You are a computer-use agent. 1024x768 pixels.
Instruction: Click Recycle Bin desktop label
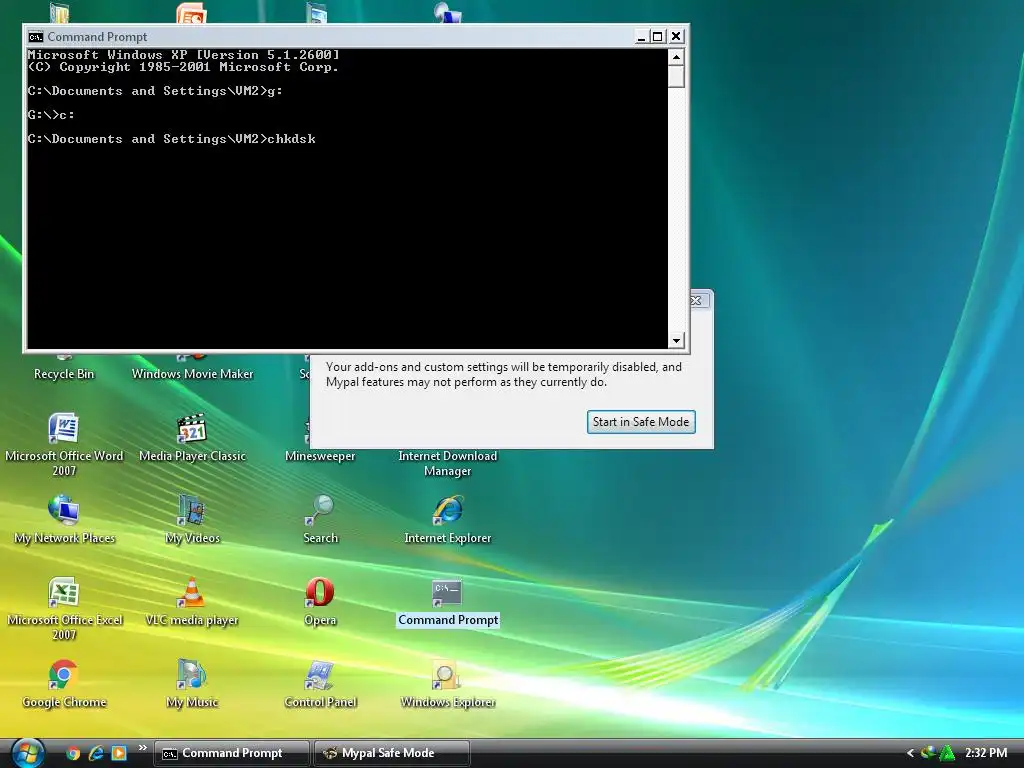point(64,374)
